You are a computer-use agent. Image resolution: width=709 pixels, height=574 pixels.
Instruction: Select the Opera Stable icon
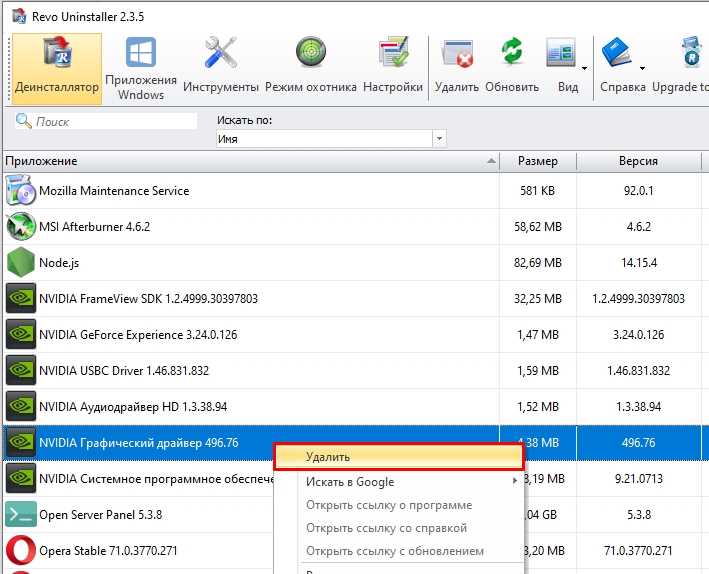(x=21, y=550)
